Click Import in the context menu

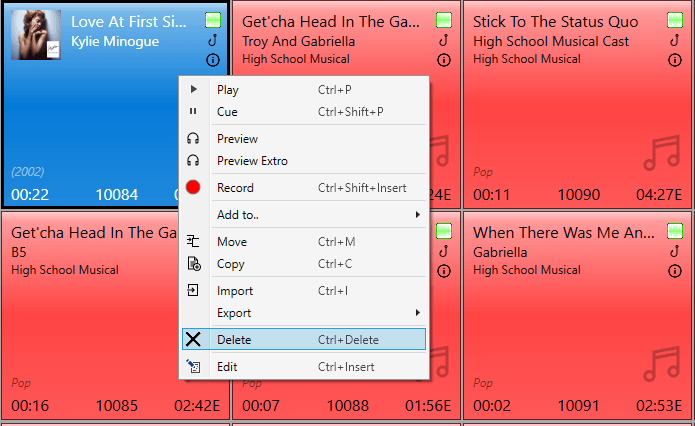click(304, 291)
